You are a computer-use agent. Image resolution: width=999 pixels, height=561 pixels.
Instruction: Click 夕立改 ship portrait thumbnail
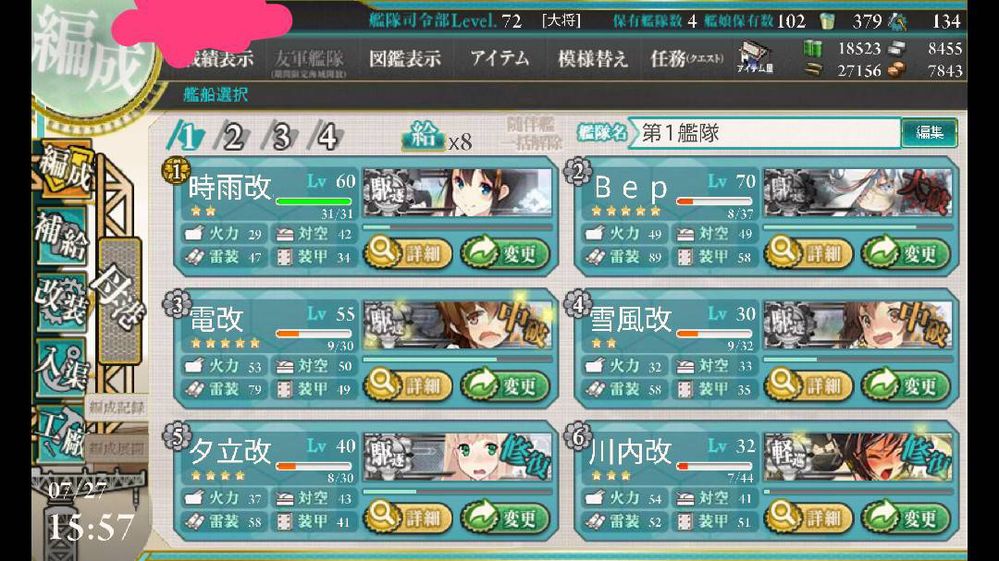[x=457, y=457]
